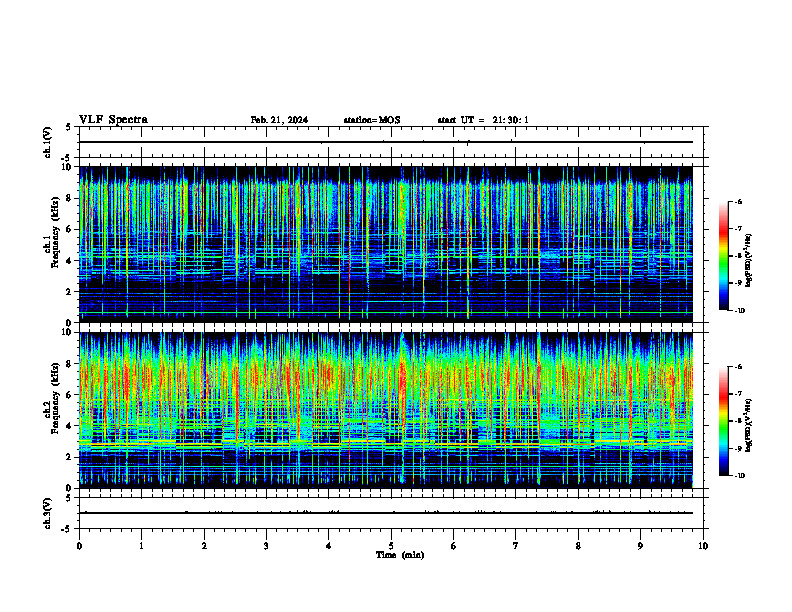Click tick label "7" on the Time axis
This screenshot has width=792, height=612.
516,546
